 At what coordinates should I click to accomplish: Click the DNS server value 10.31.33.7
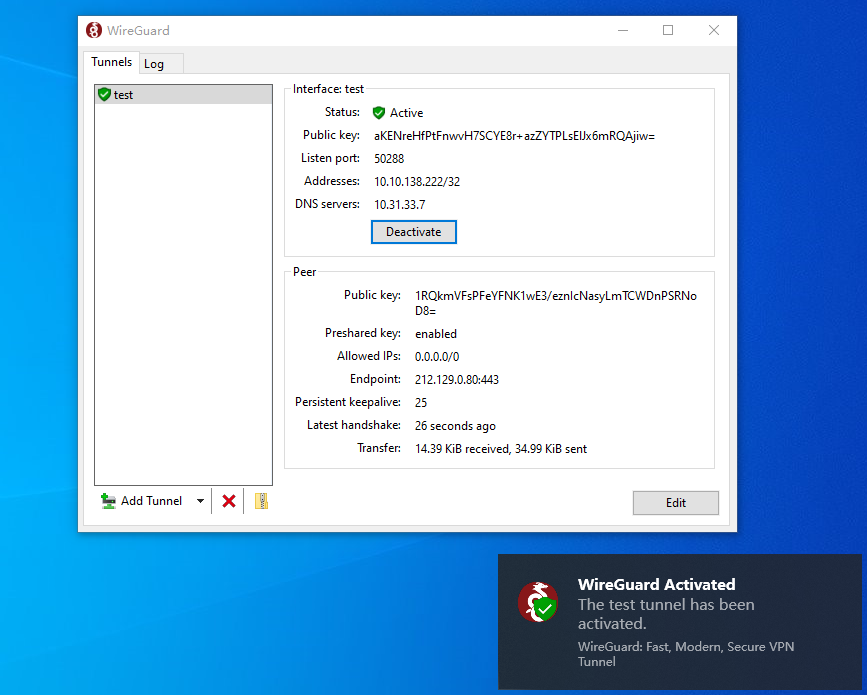tap(400, 205)
